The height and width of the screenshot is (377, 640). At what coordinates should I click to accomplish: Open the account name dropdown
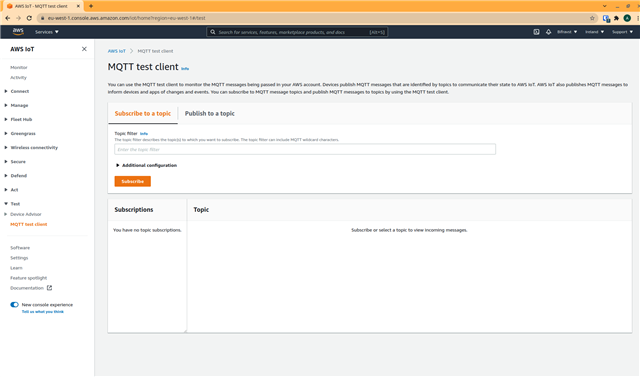(567, 32)
